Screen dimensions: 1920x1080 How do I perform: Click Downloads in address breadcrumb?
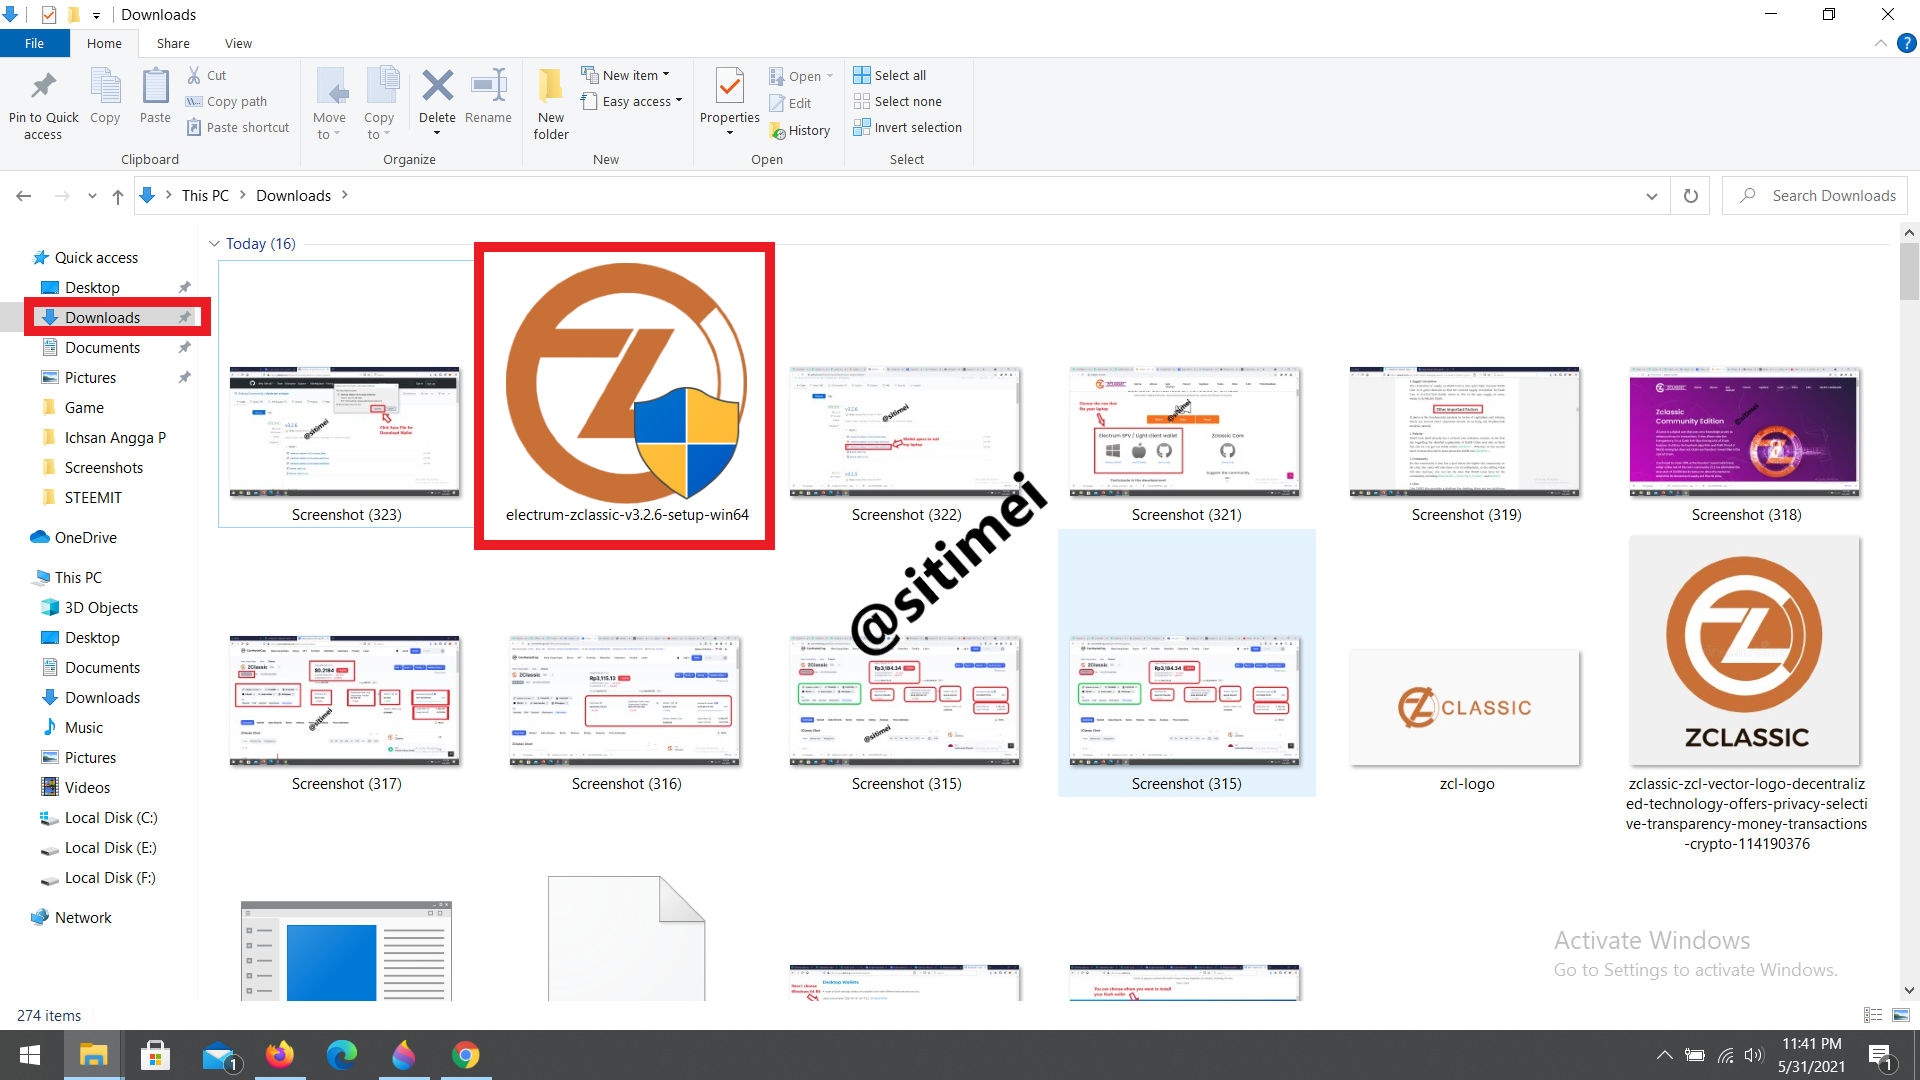tap(293, 196)
